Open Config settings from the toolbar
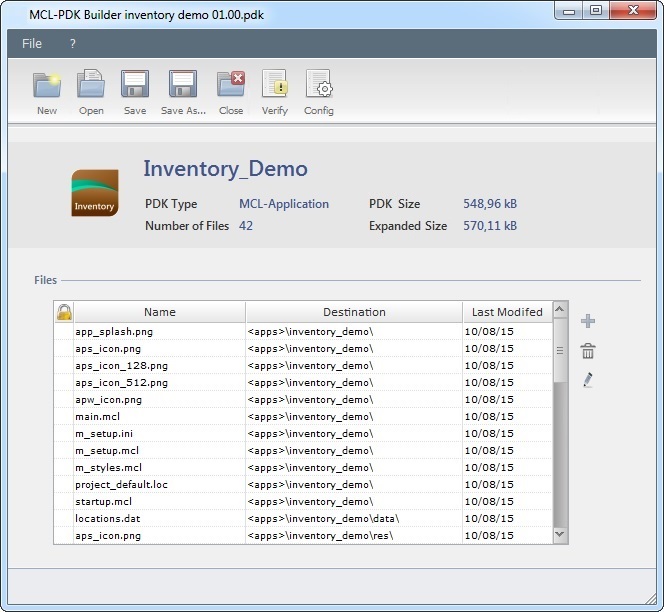Viewport: 664px width, 612px height. coord(319,85)
